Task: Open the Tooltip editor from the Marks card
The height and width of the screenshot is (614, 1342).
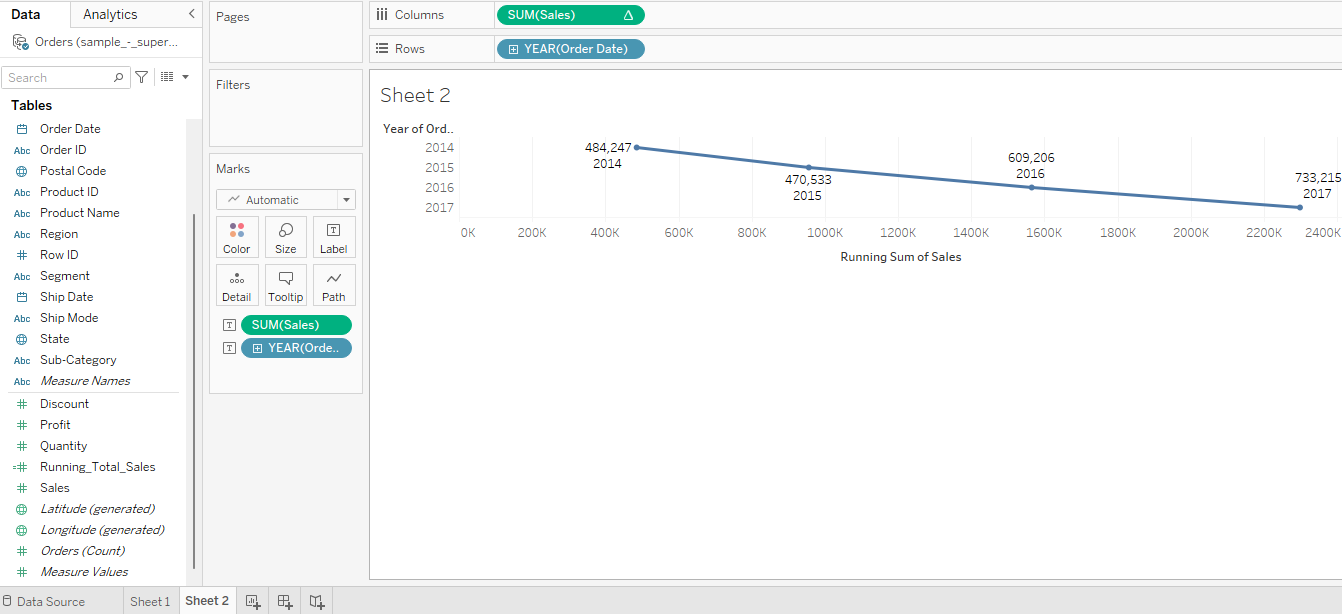Action: [285, 285]
